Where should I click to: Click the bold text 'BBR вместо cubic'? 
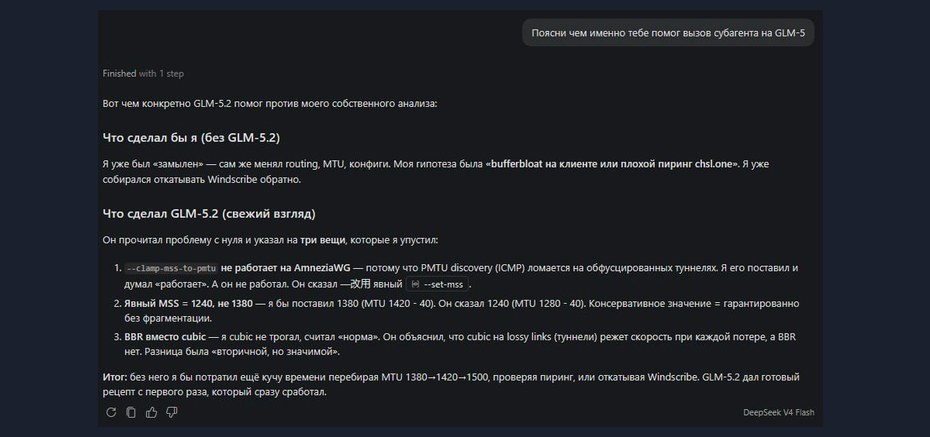pos(165,337)
